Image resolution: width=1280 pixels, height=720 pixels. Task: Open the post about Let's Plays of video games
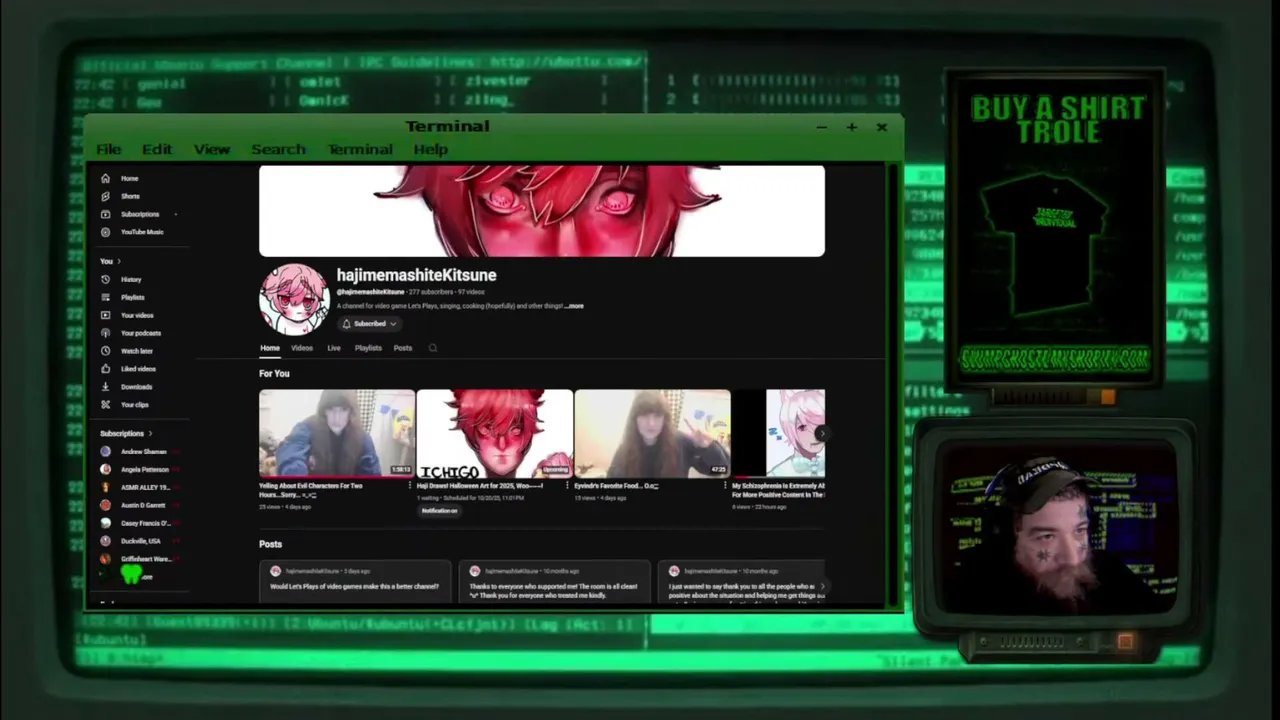click(355, 582)
